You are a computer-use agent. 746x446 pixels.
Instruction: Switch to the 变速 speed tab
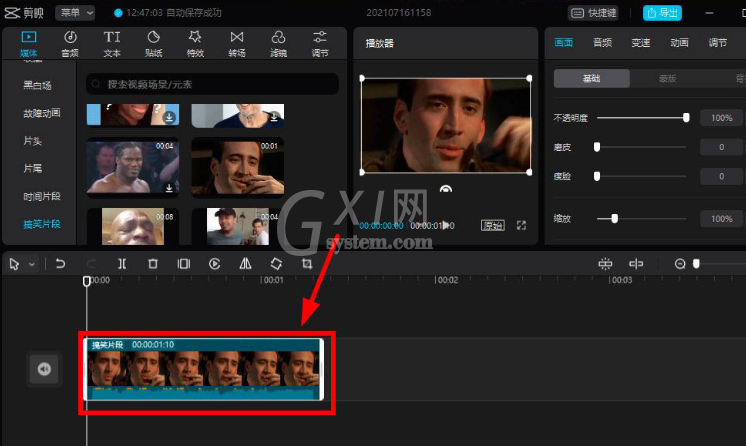(640, 43)
